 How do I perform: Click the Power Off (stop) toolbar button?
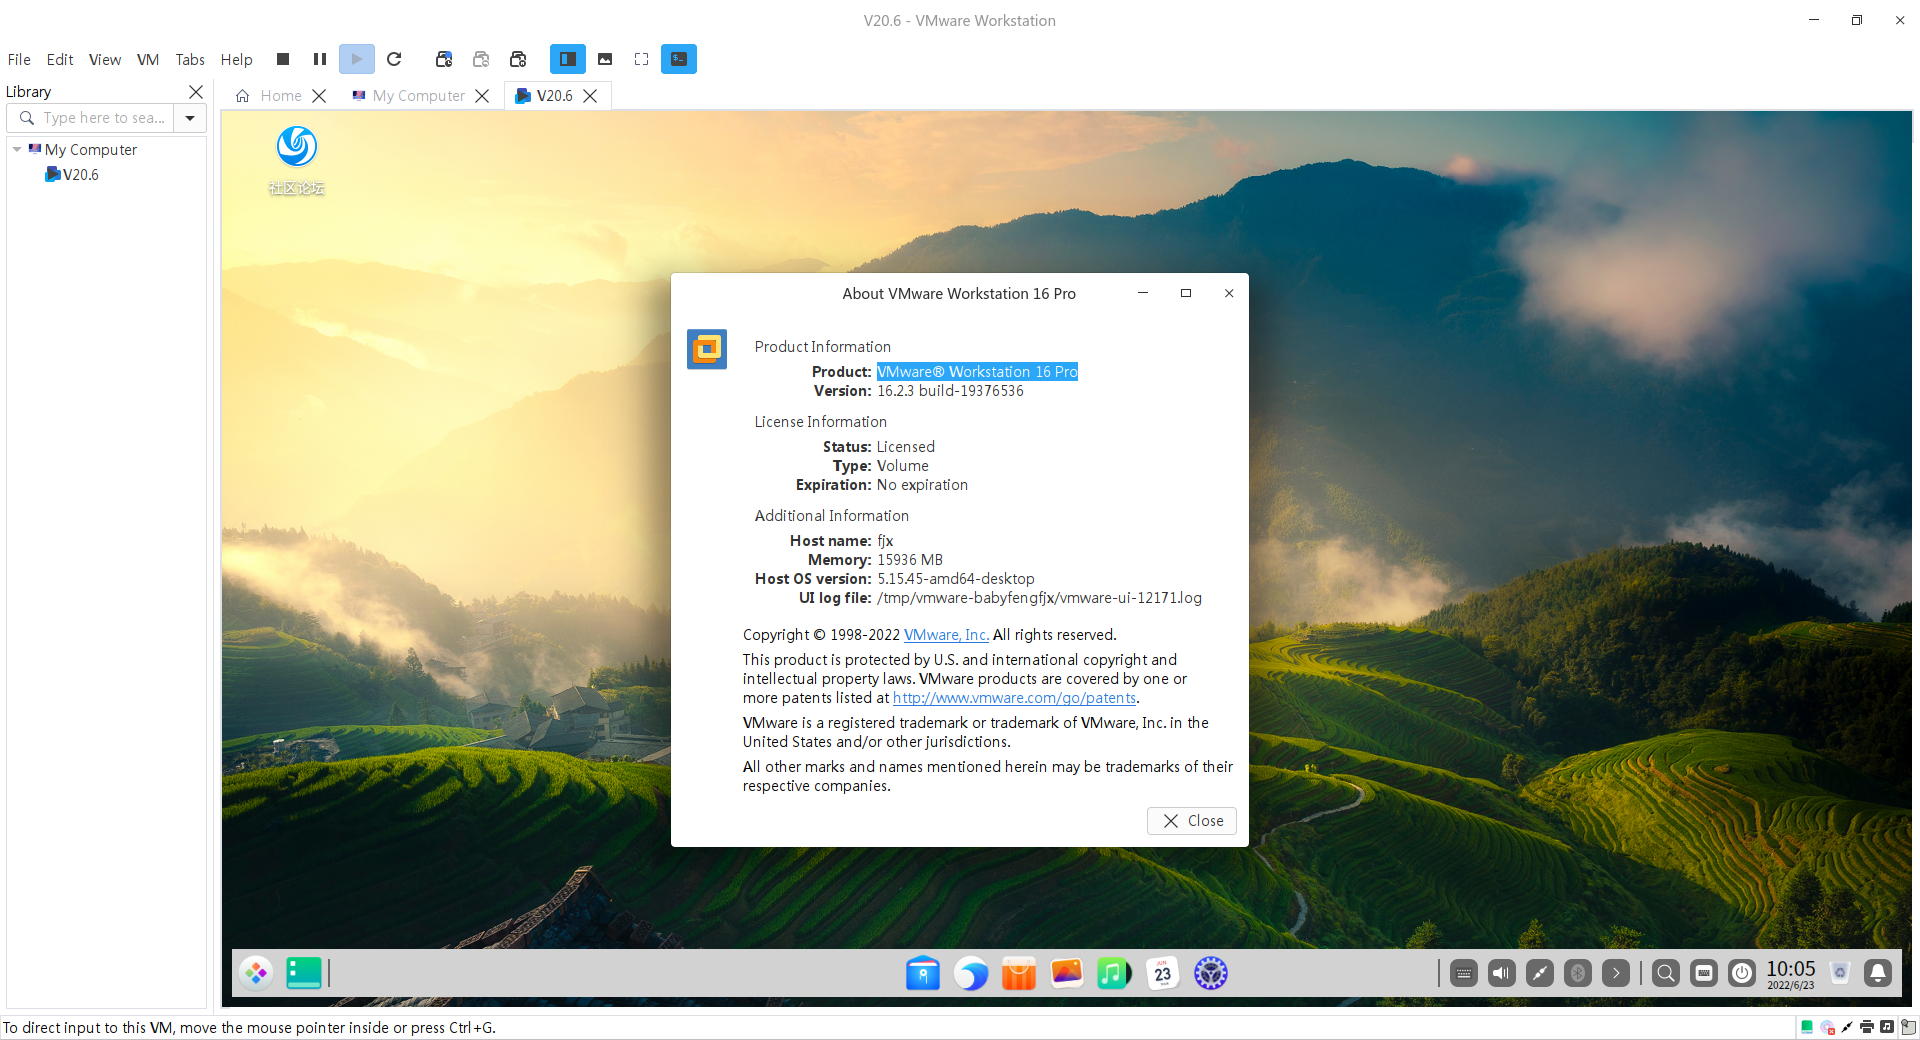(283, 59)
